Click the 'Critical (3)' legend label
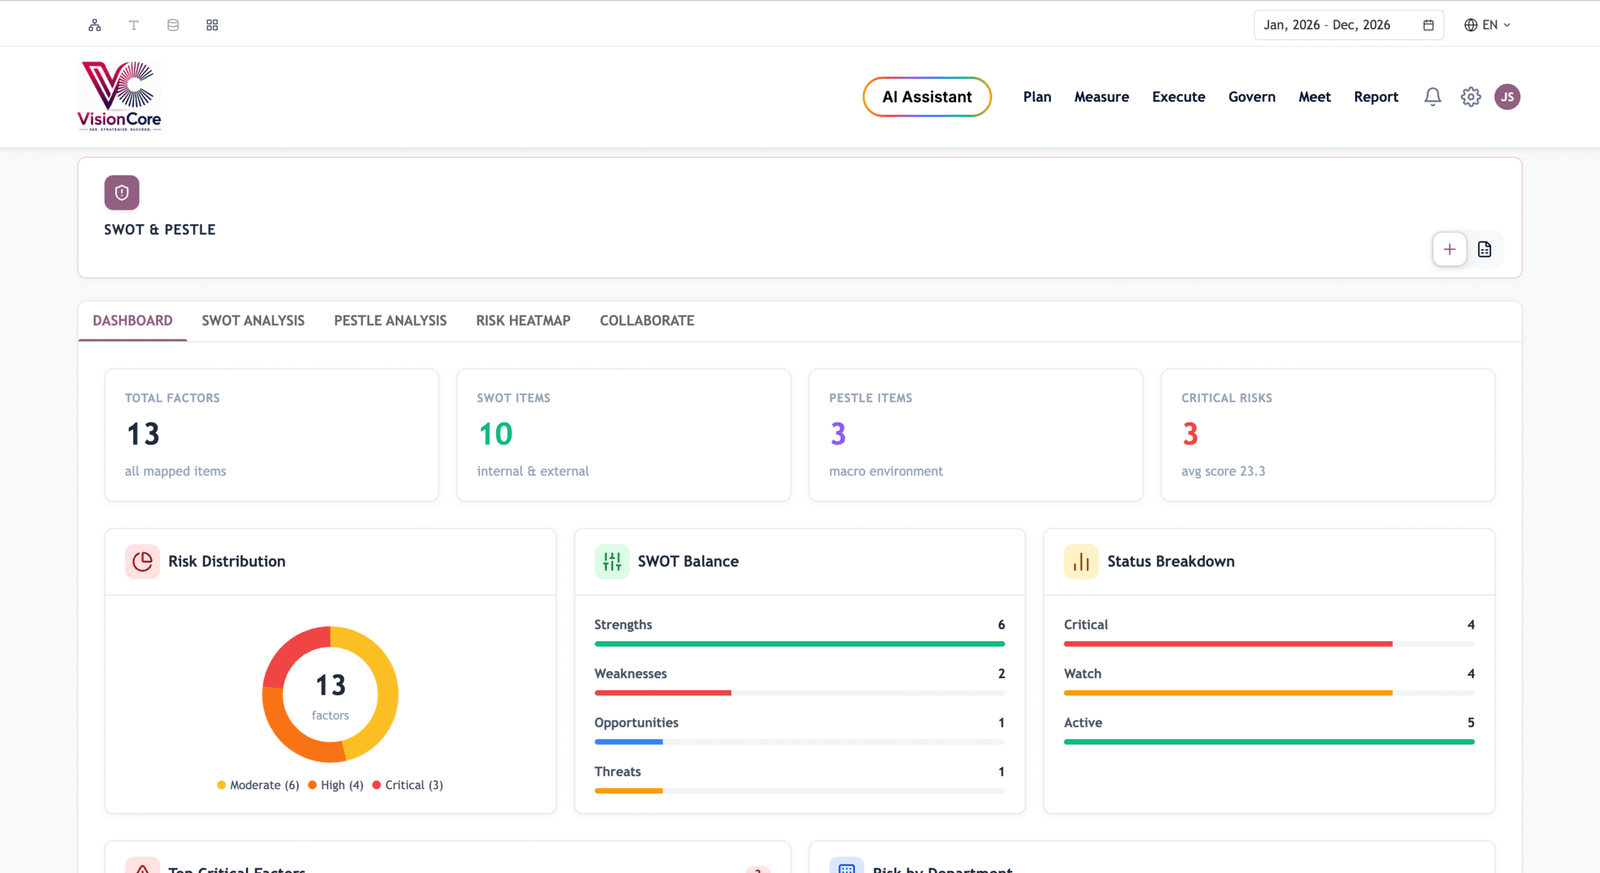This screenshot has height=873, width=1600. coord(414,785)
